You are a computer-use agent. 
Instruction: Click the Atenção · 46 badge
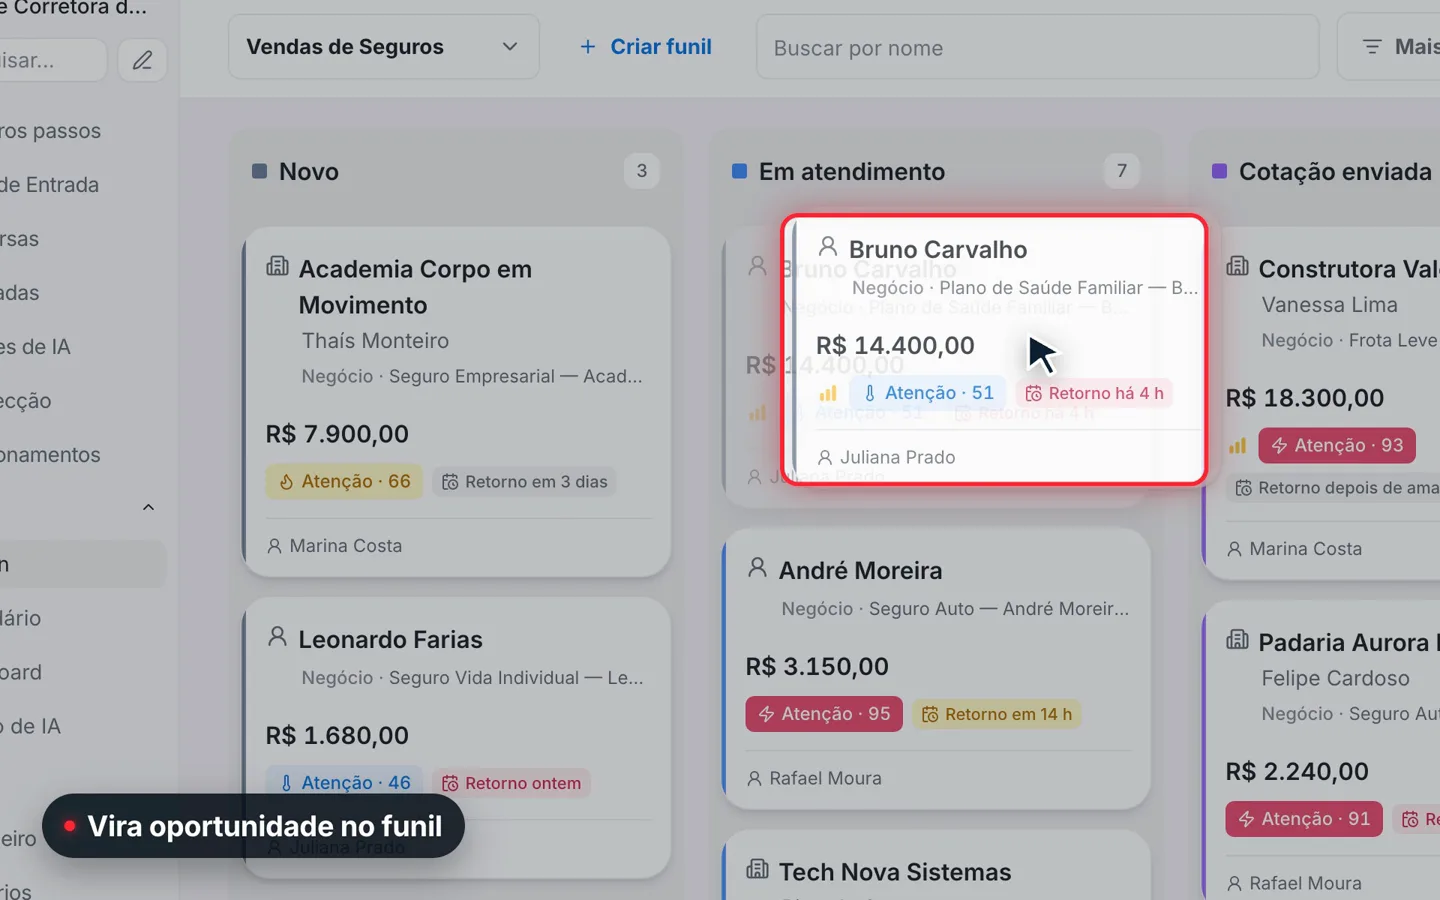(x=344, y=783)
